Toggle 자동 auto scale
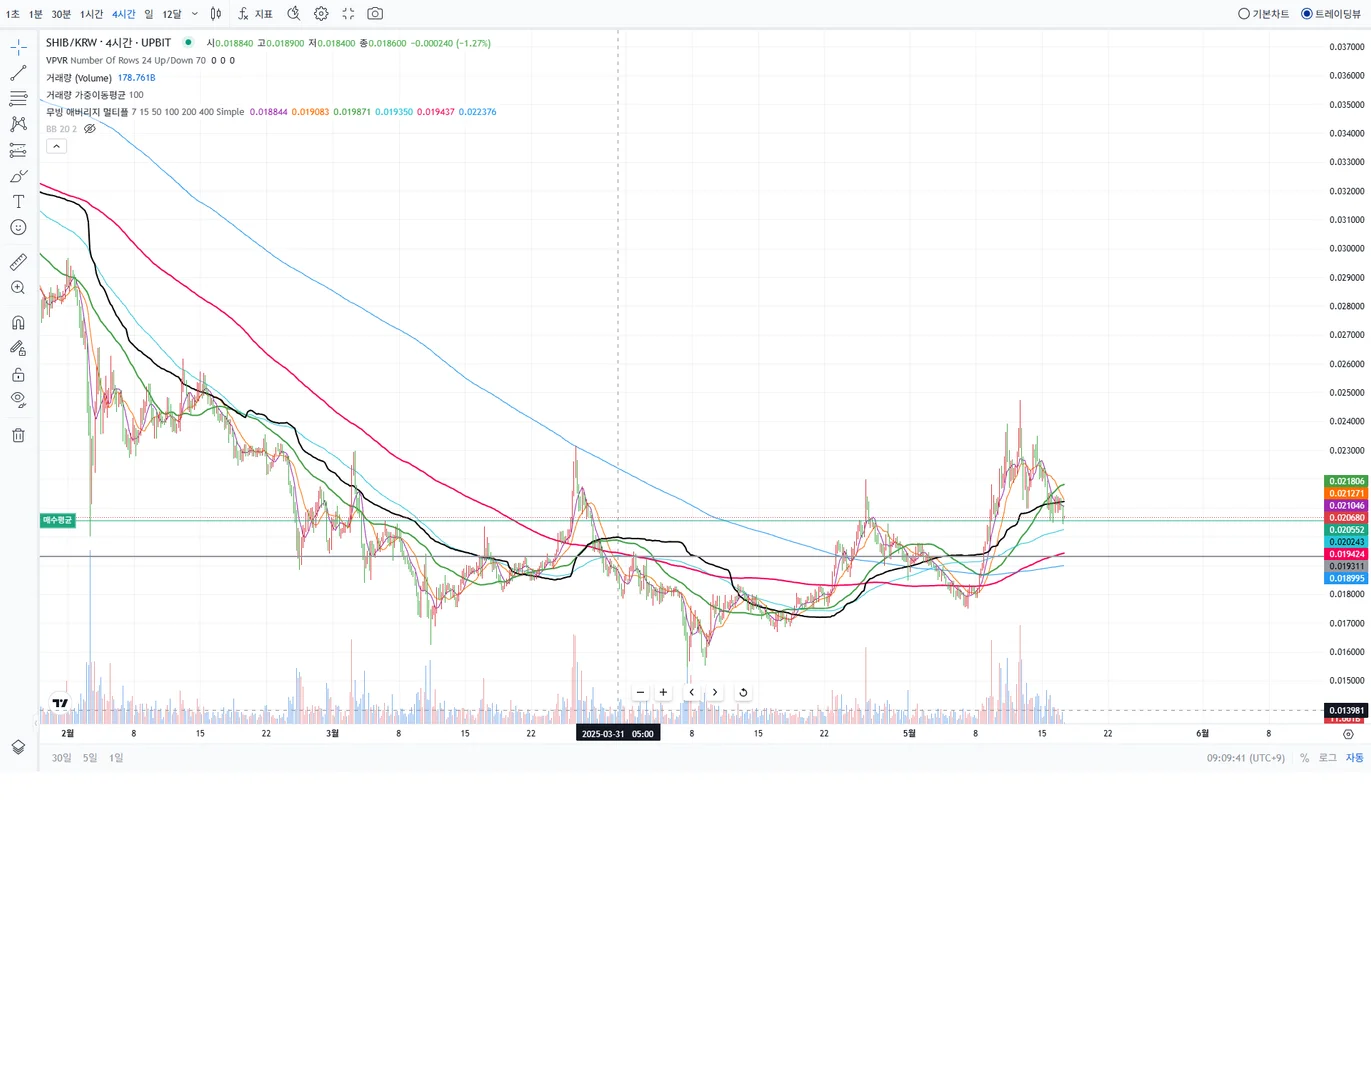Screen dimensions: 1371x1080 point(1354,758)
